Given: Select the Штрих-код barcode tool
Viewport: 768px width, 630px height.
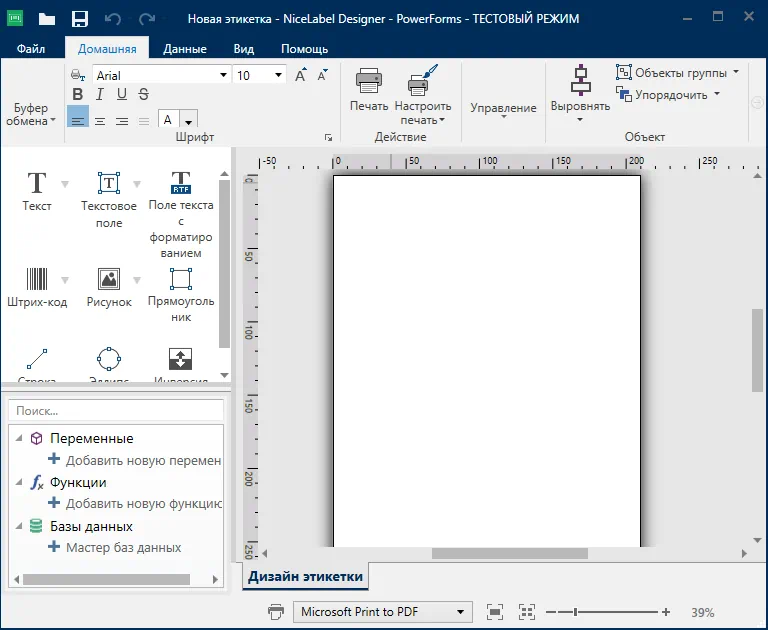Looking at the screenshot, I should click(x=37, y=288).
